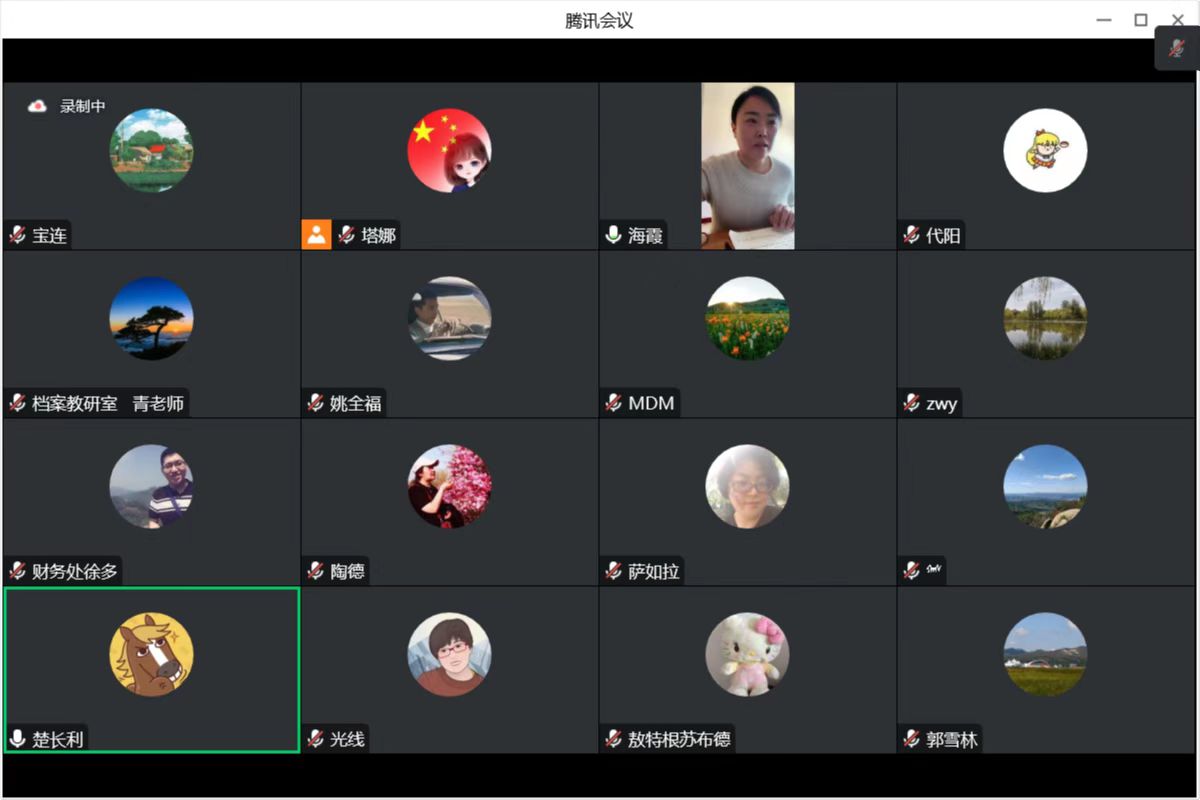Click the active microphone icon beside 海霞
Image resolution: width=1200 pixels, height=800 pixels.
point(613,236)
